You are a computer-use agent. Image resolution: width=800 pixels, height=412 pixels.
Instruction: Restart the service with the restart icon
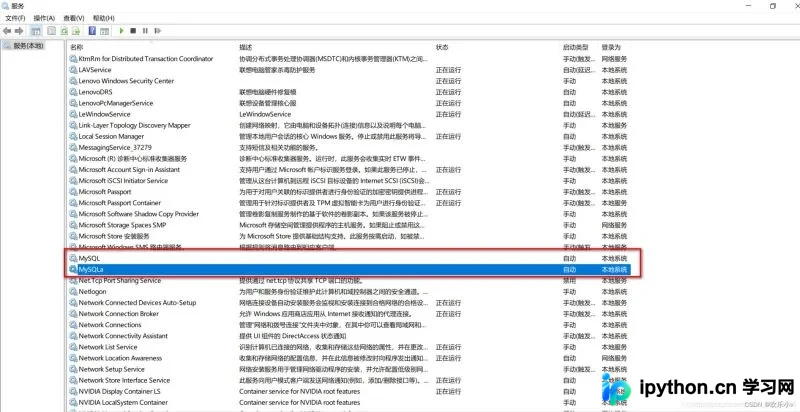point(158,31)
